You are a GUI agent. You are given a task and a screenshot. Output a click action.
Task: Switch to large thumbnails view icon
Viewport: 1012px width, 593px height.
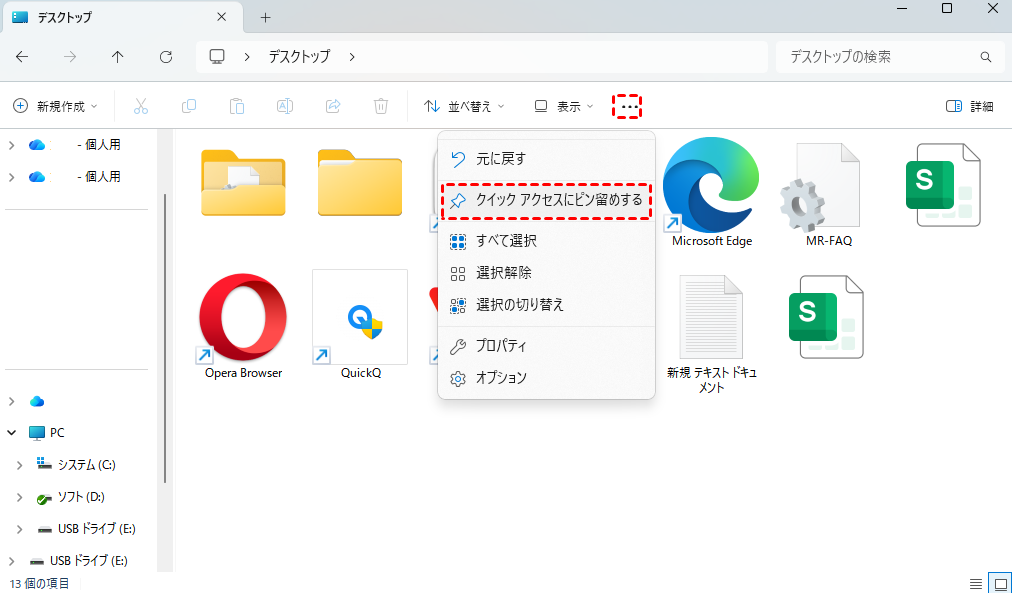click(x=999, y=583)
